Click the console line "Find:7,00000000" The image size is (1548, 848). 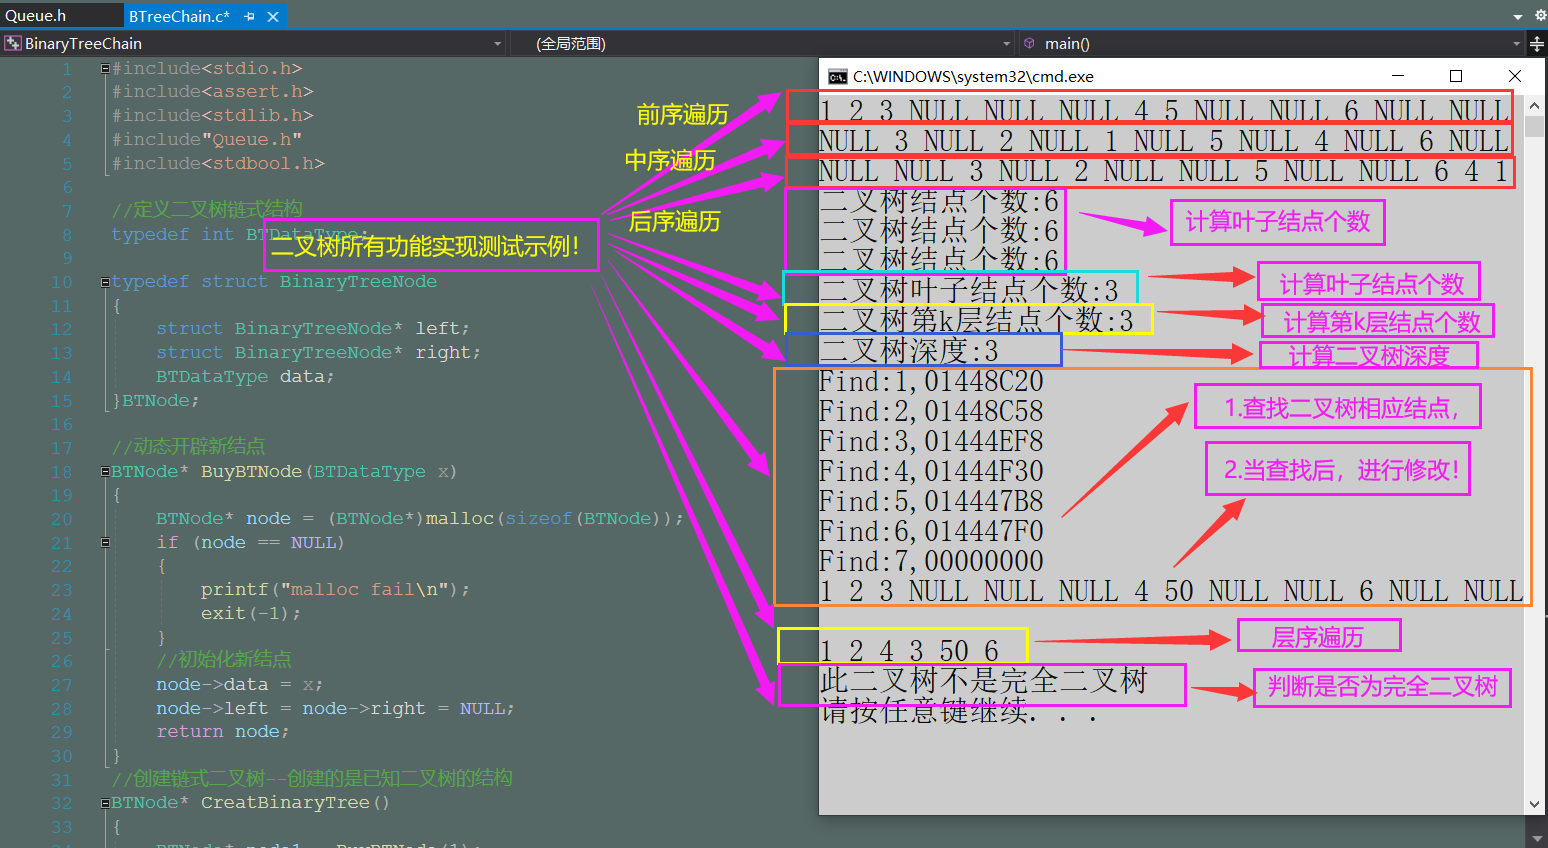click(x=931, y=562)
